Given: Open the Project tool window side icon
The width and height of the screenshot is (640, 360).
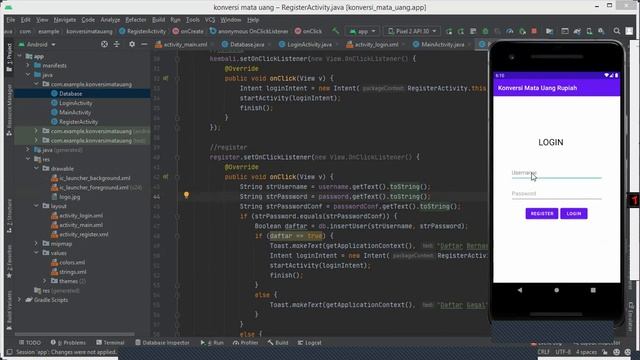Looking at the screenshot, I should tap(9, 57).
